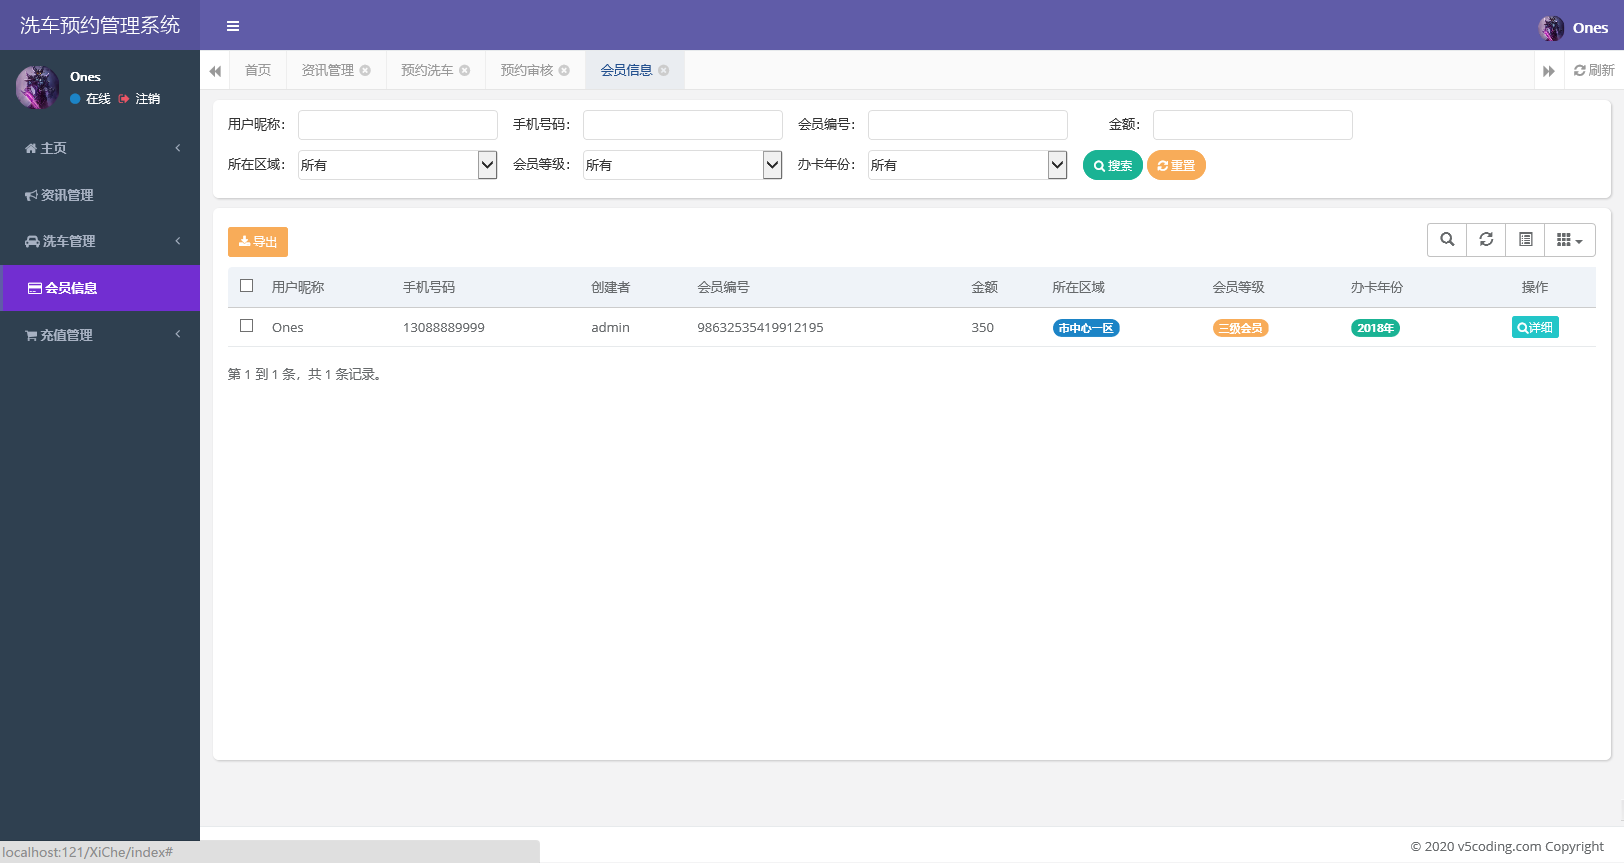The width and height of the screenshot is (1624, 863).
Task: Open 洗车管理 in the sidebar
Action: [100, 241]
